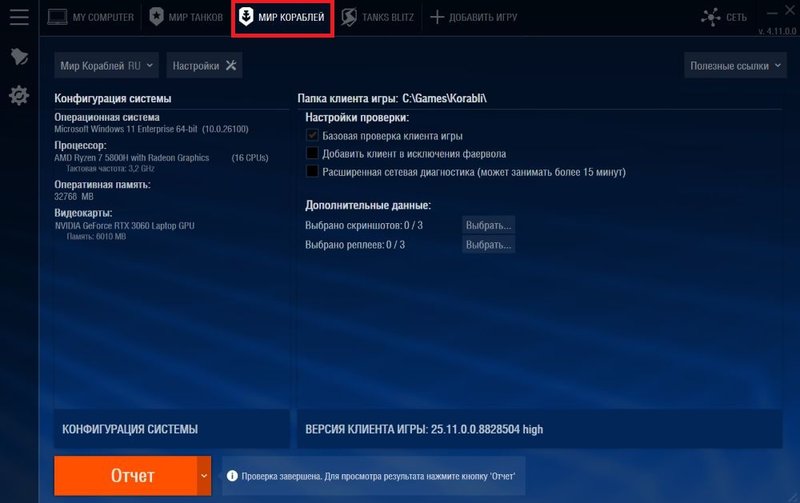Click the info icon beside the status message
Viewport: 800px width, 503px height.
(x=231, y=476)
